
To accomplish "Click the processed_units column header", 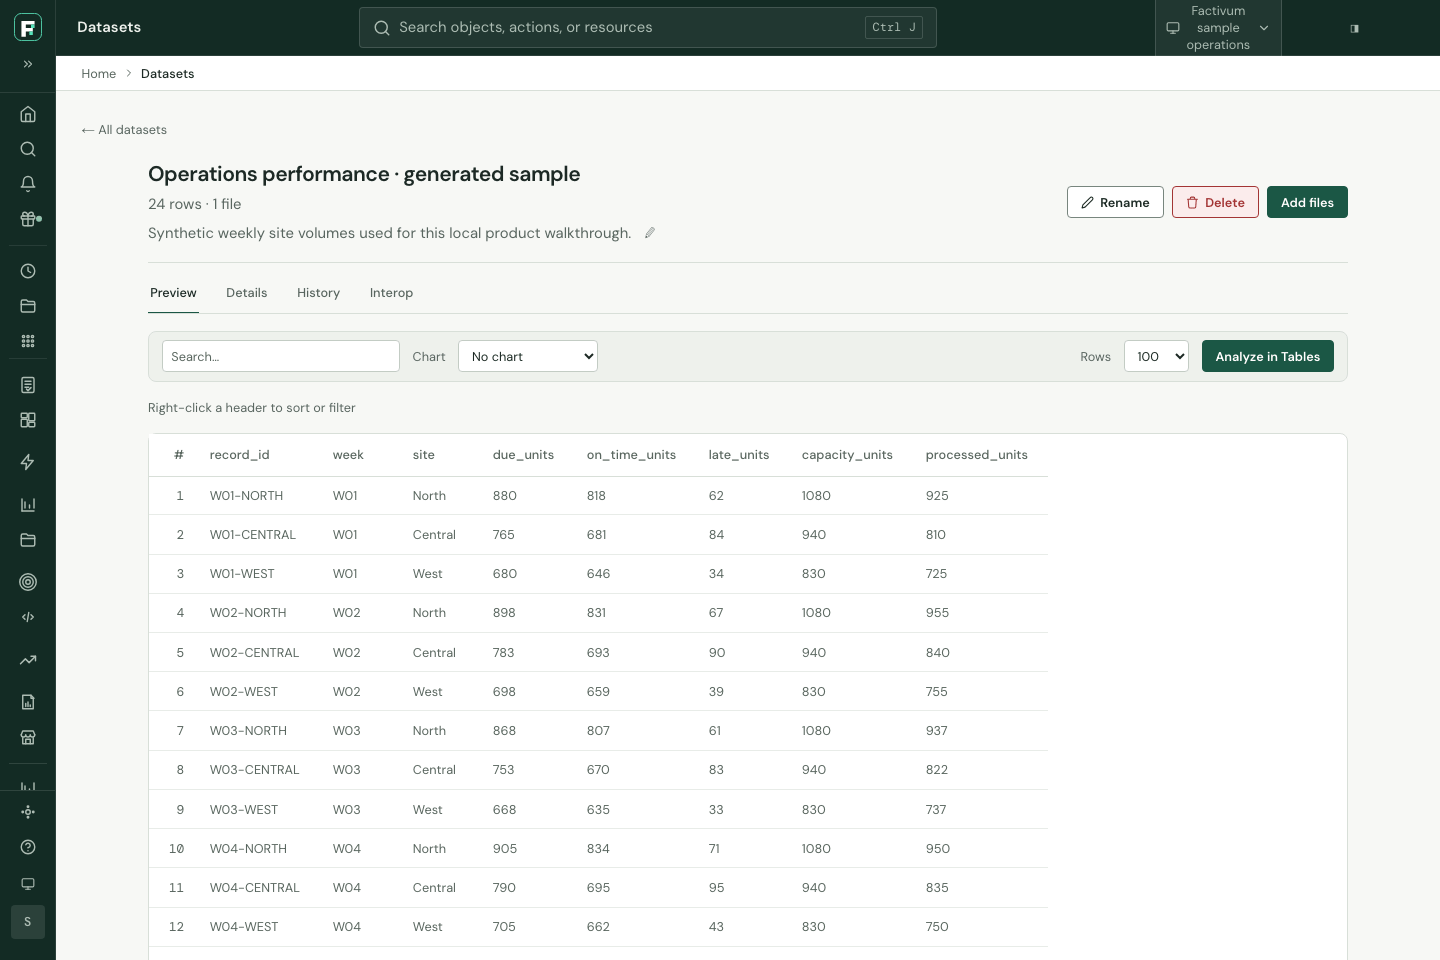I will click(x=976, y=455).
